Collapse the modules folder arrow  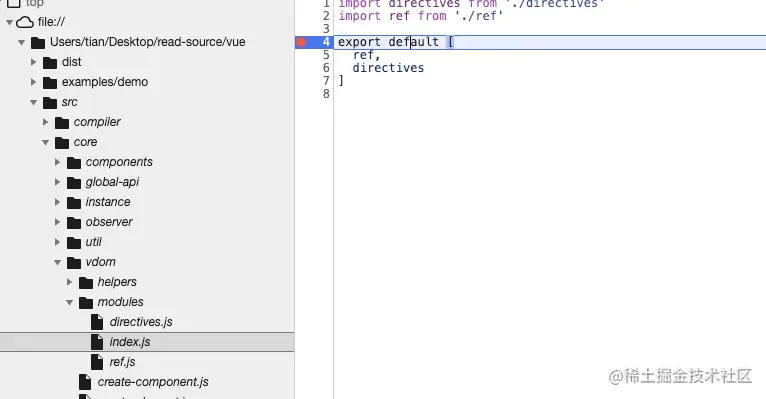pos(69,303)
